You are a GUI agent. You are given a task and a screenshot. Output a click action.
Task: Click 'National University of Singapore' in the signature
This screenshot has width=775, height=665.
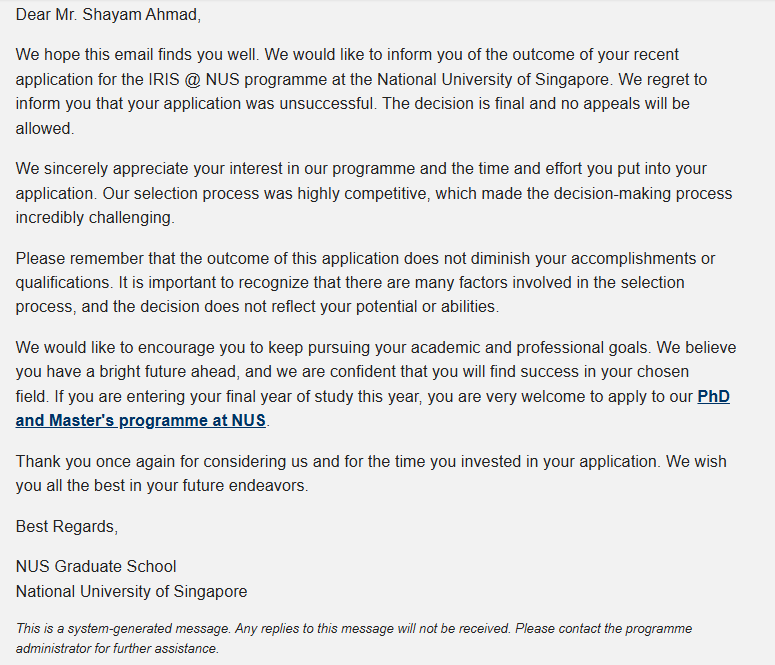(131, 591)
